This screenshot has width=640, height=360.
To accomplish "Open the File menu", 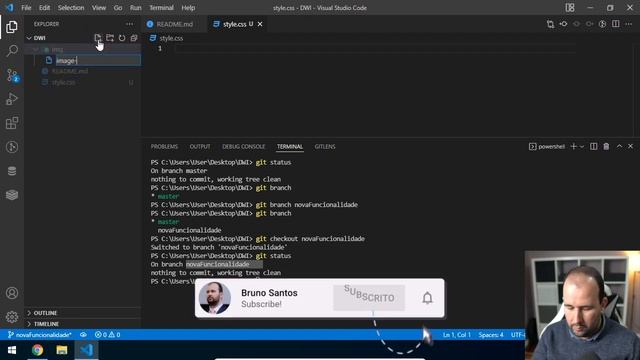I will (26, 8).
